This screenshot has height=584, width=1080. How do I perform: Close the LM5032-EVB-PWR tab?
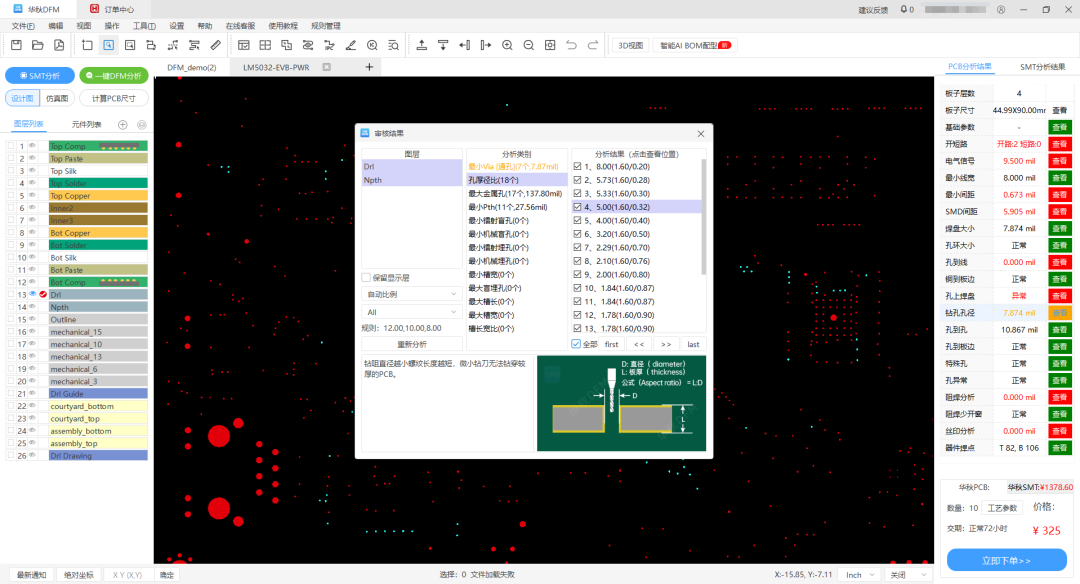click(327, 67)
